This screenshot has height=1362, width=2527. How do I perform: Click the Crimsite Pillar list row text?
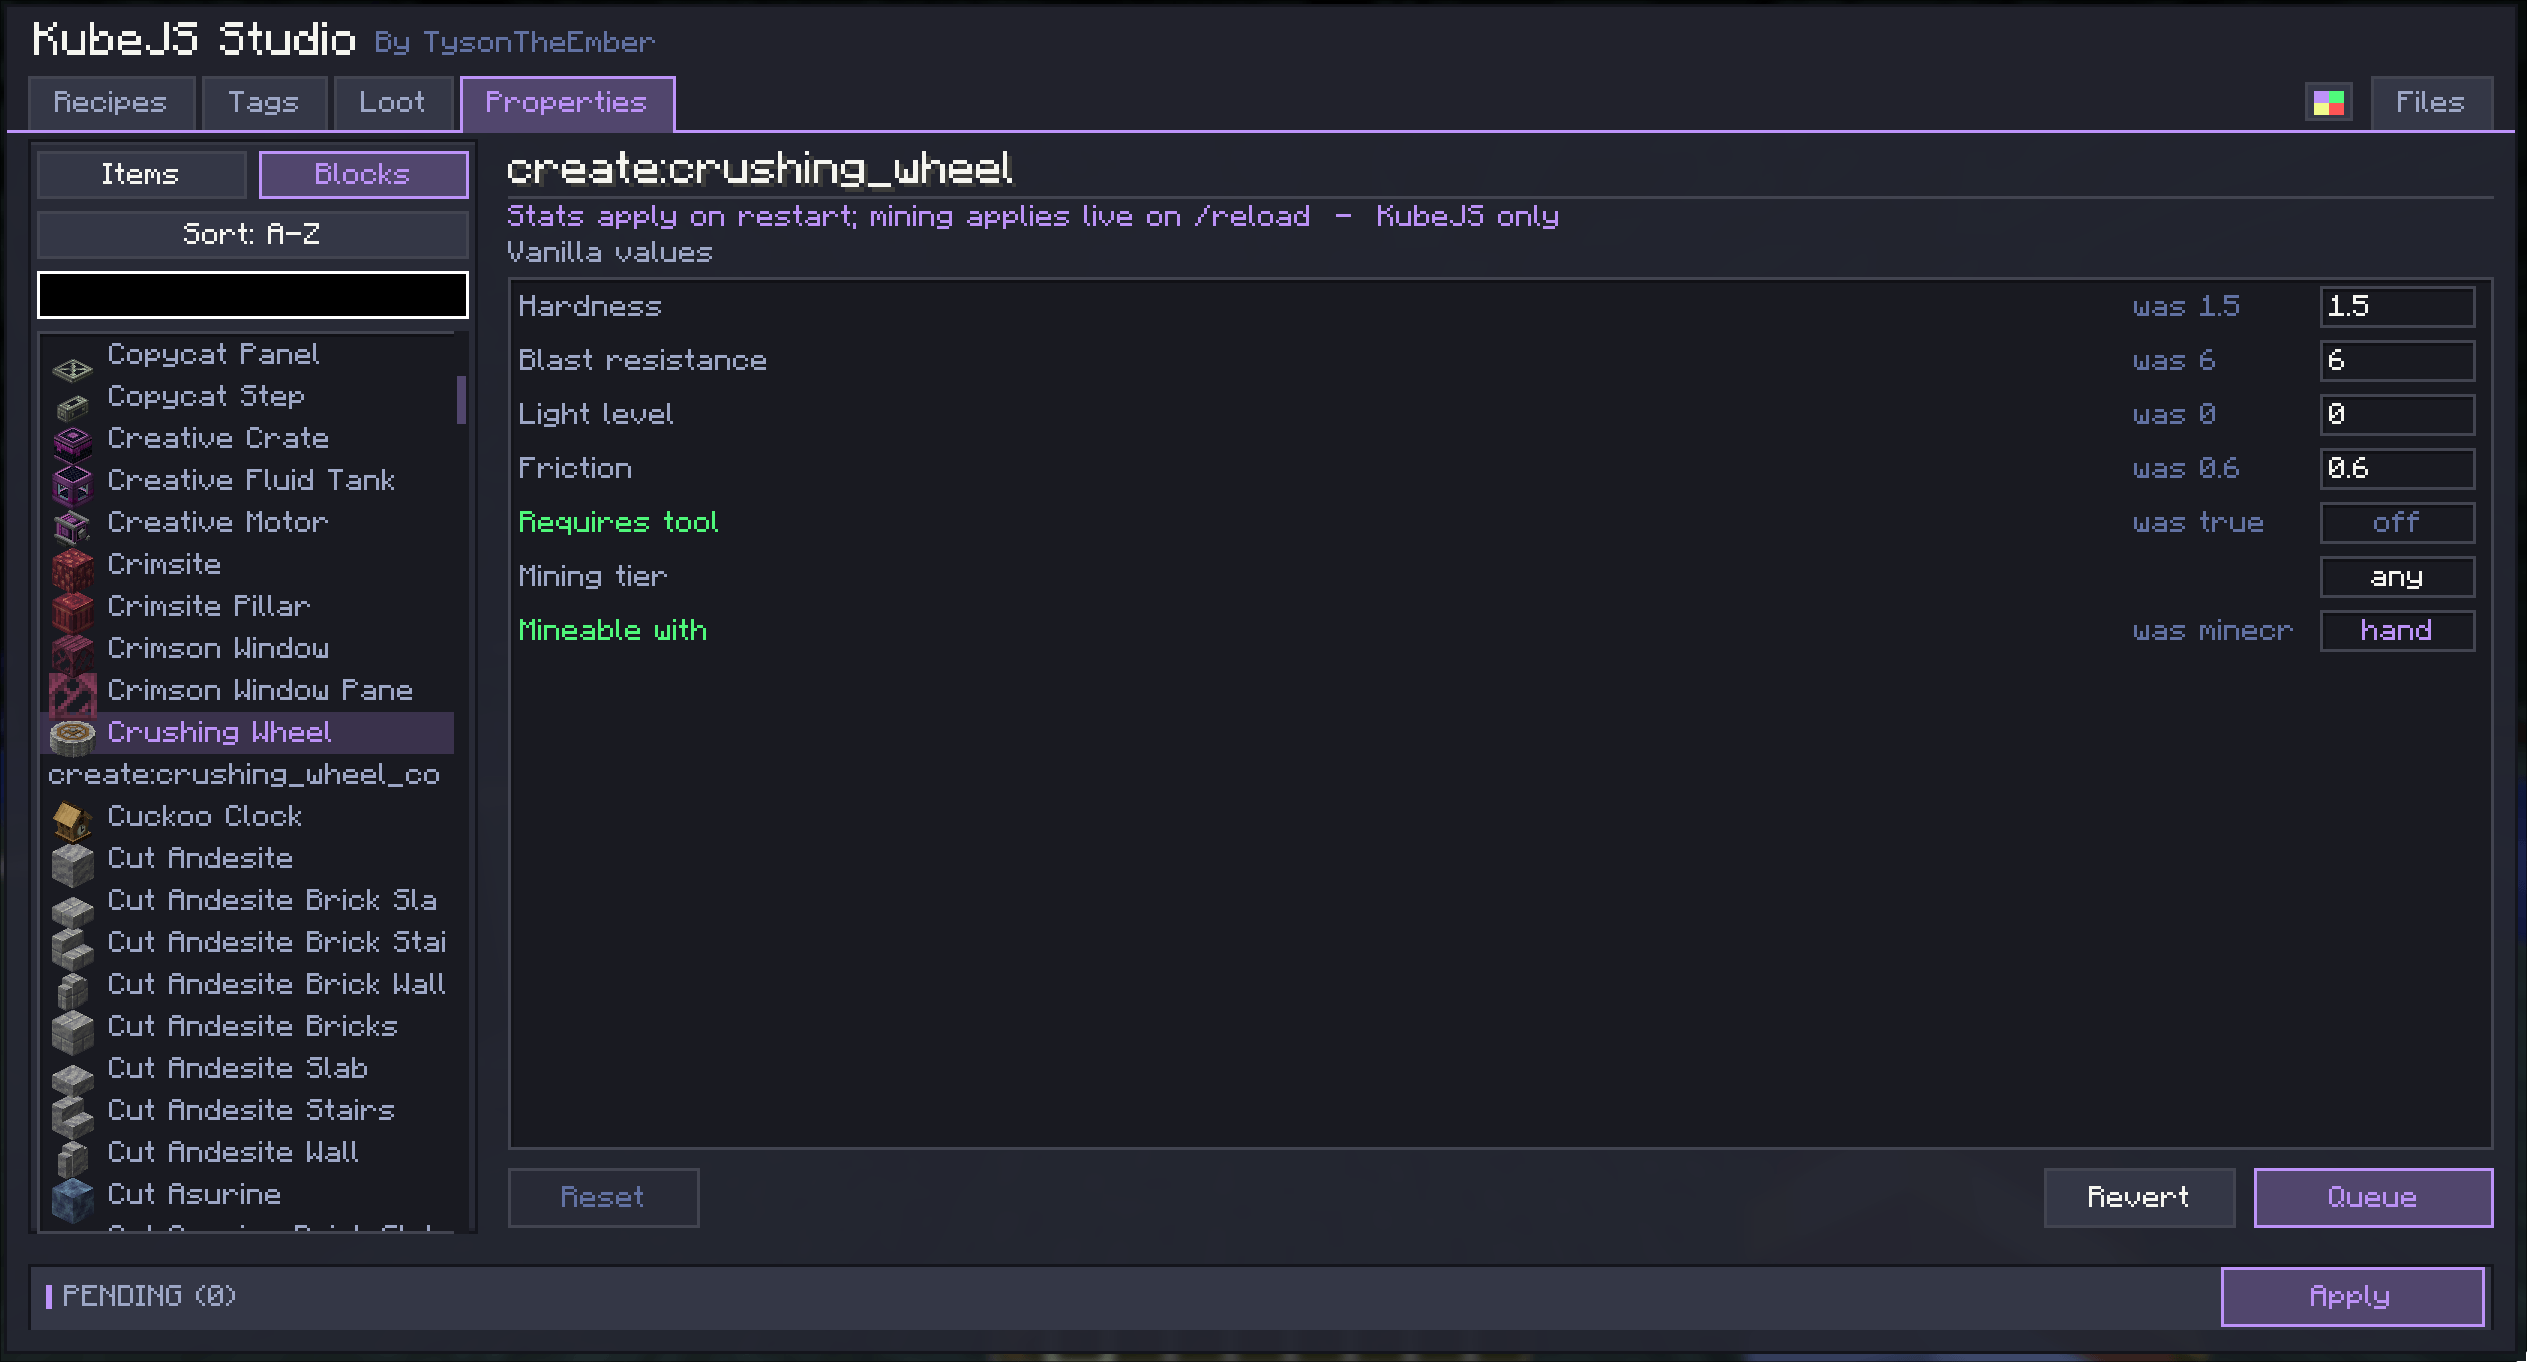pos(209,607)
